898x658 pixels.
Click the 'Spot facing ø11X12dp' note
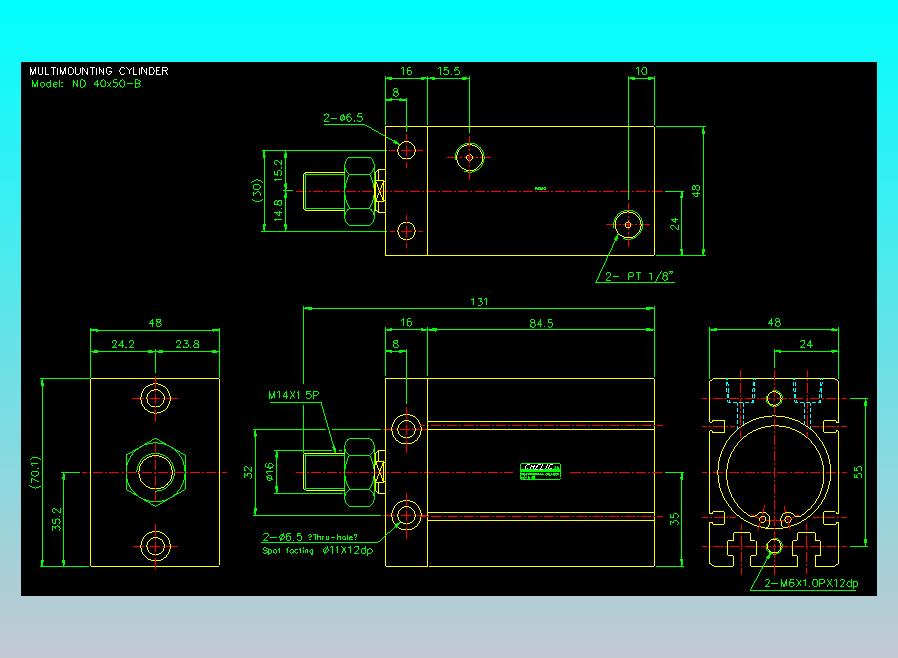[317, 550]
